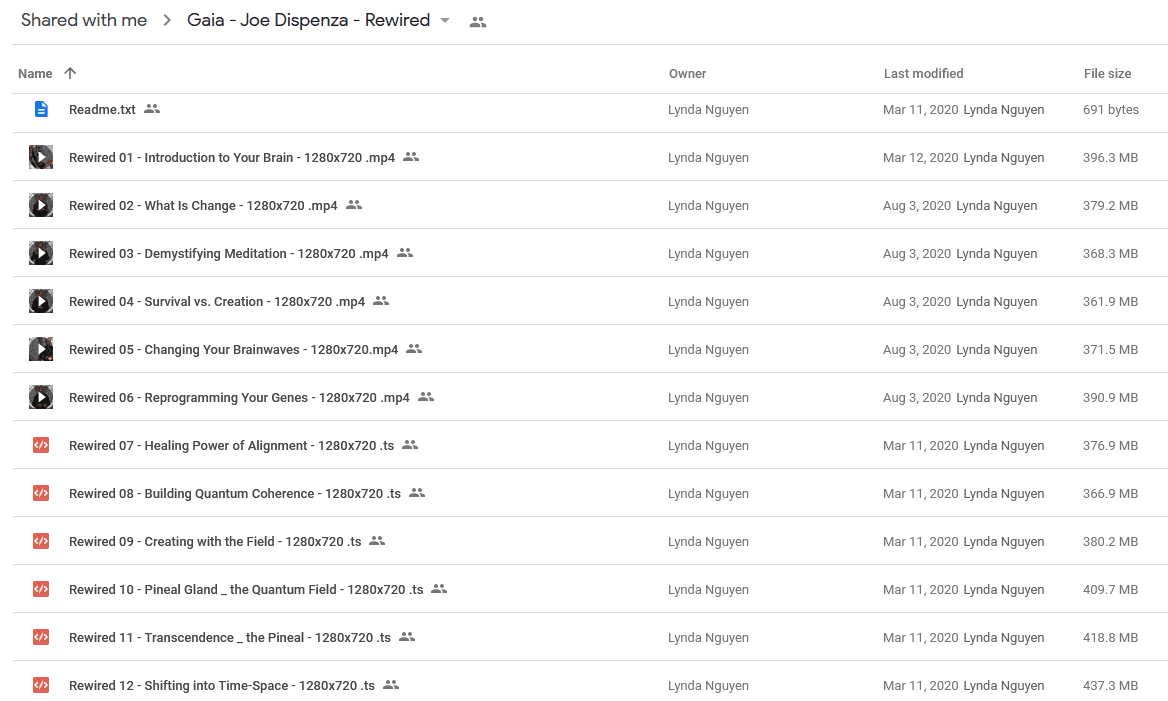Select Rewired 01 - Introduction to Your Brain

[x=232, y=158]
